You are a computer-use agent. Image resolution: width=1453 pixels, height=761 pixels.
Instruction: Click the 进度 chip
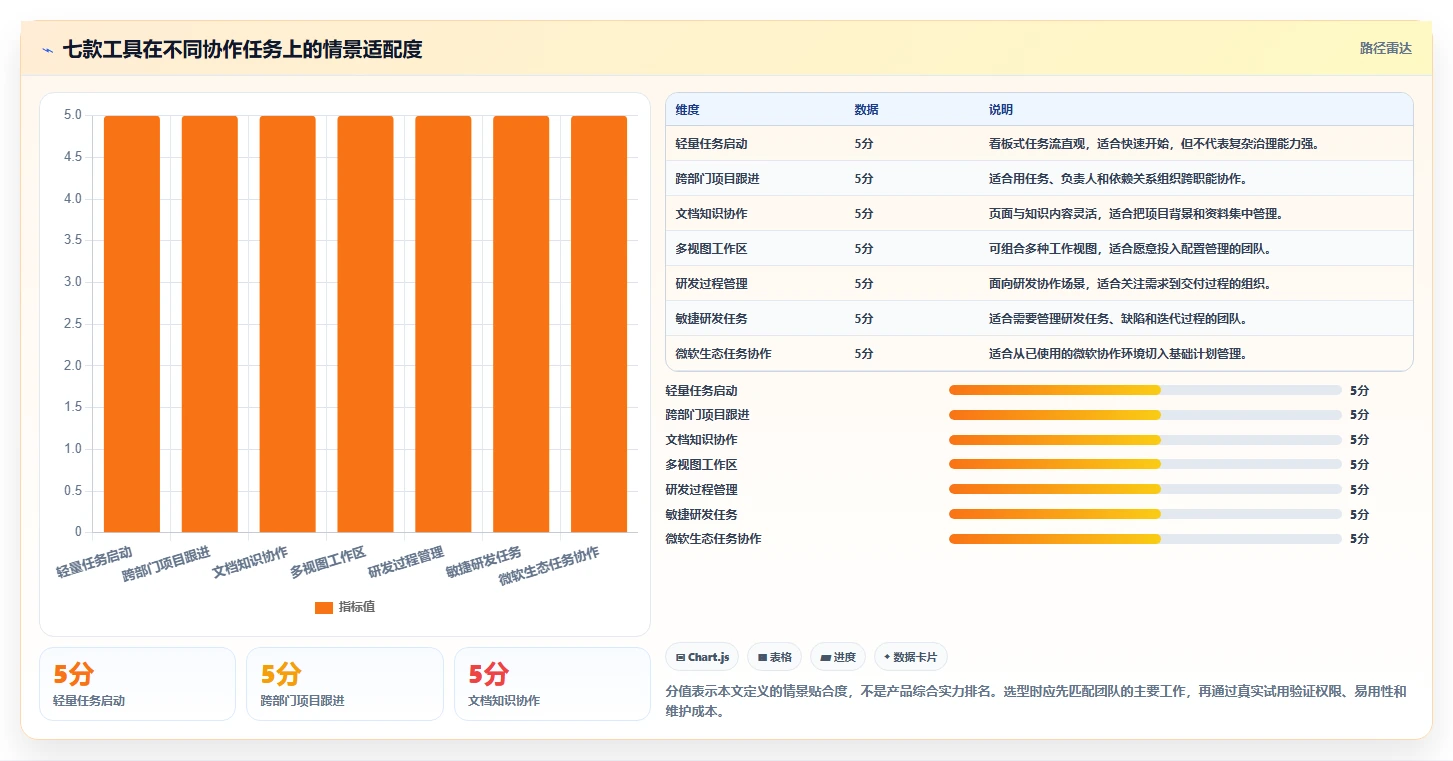tap(838, 657)
